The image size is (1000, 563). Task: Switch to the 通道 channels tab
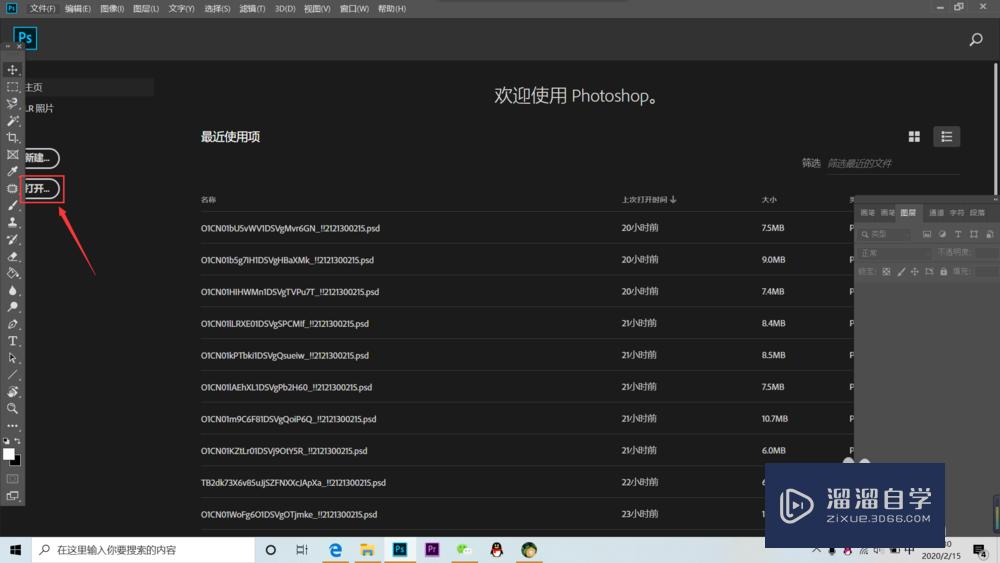tap(936, 212)
